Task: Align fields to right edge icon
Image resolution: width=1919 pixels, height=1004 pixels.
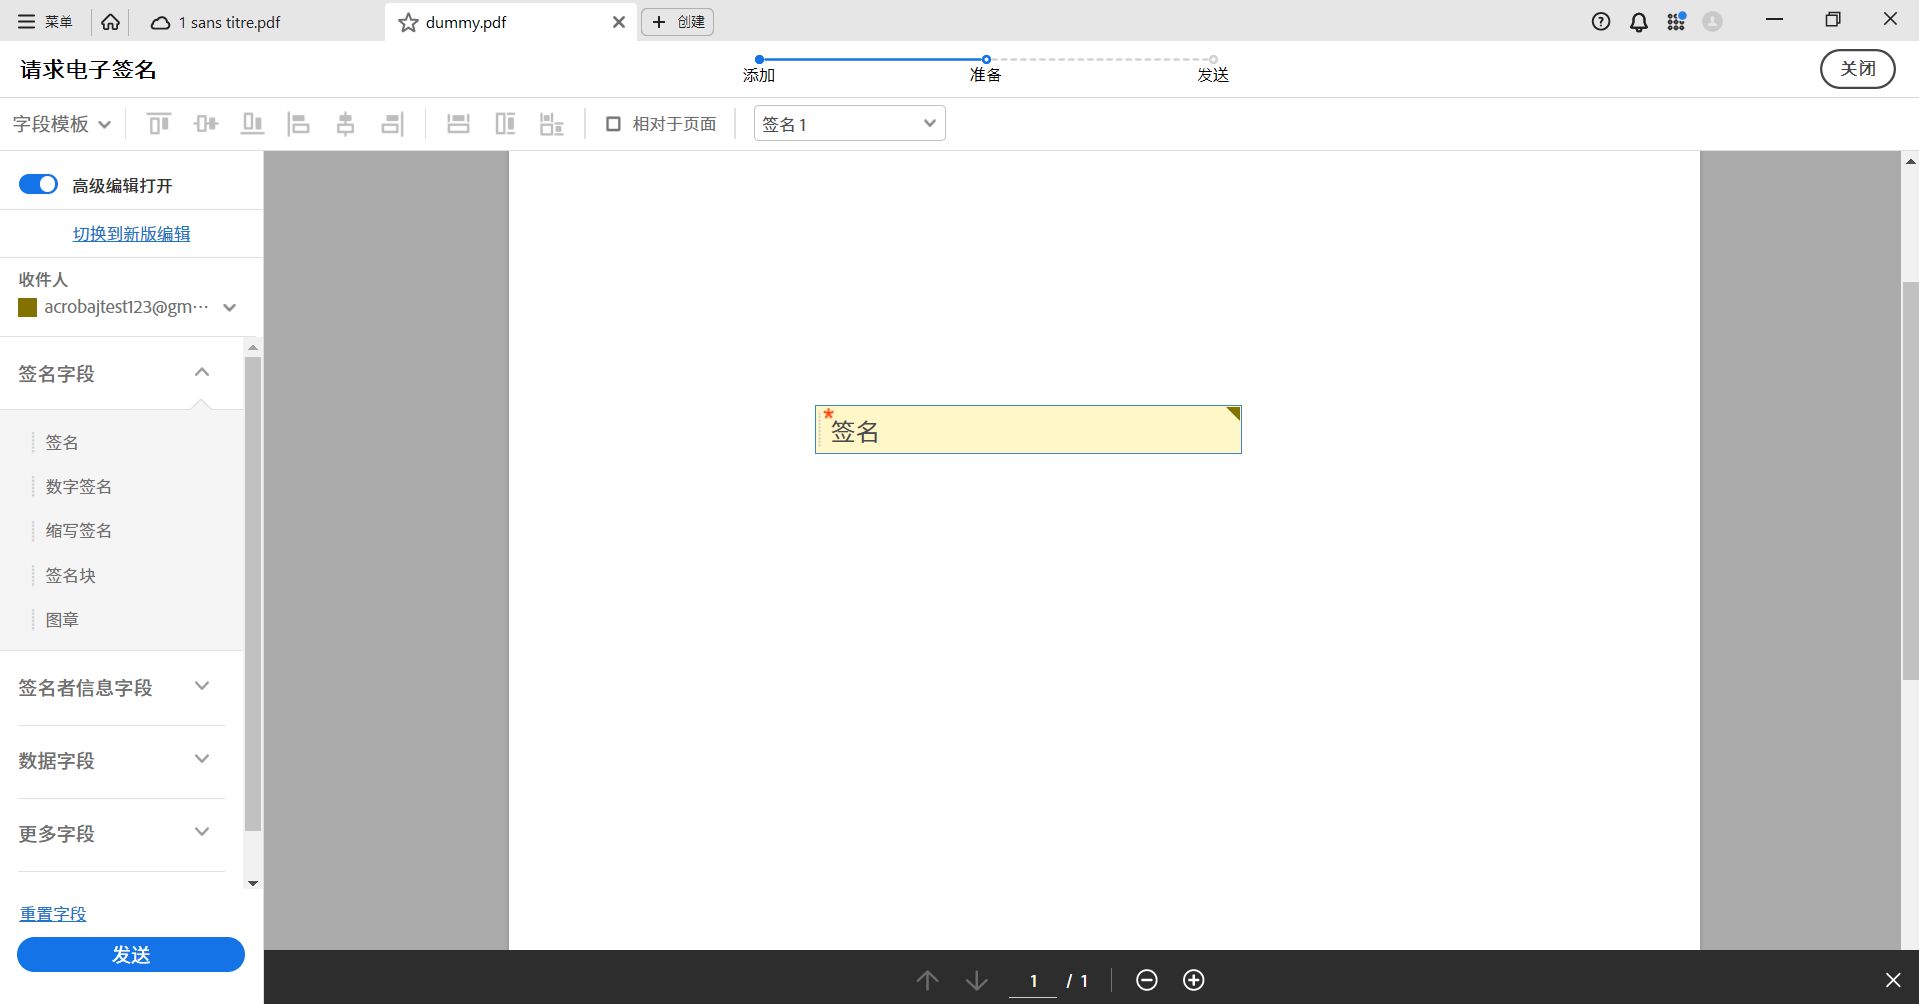Action: point(392,124)
